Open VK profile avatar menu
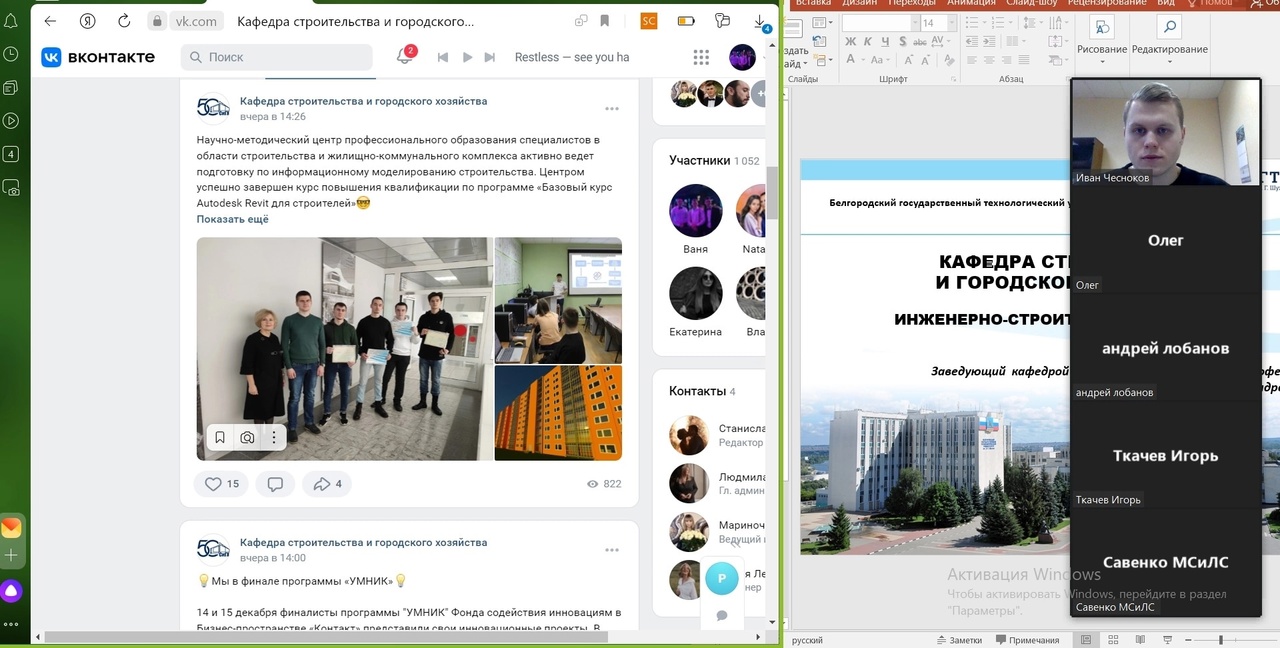Screen dimensions: 1280x648 [x=742, y=57]
